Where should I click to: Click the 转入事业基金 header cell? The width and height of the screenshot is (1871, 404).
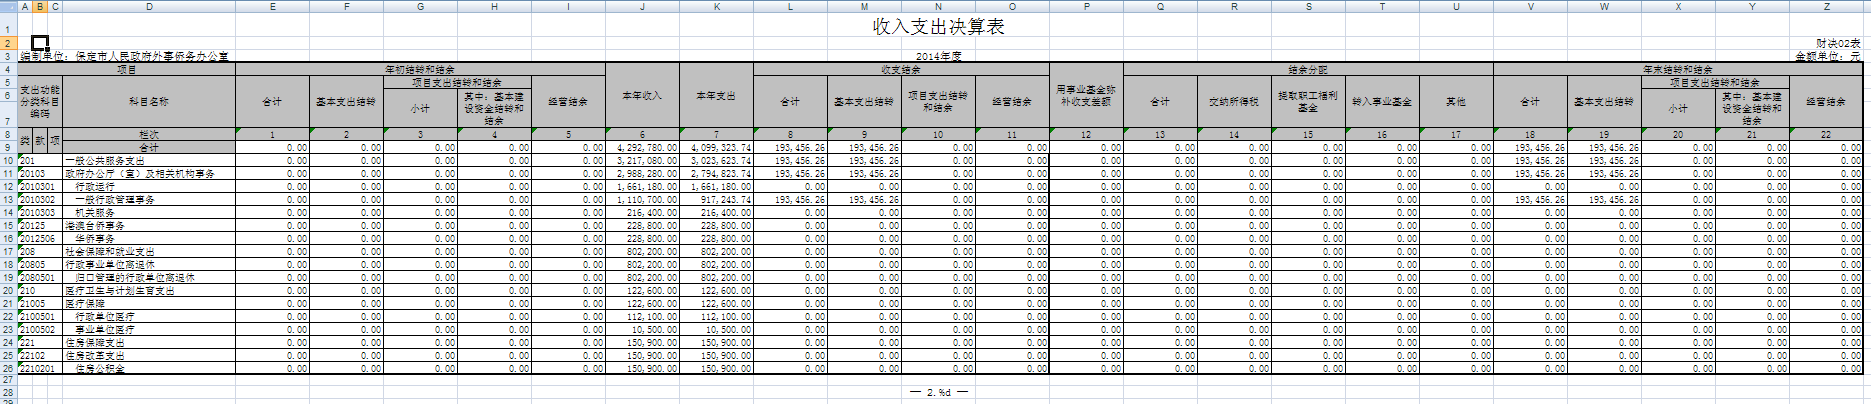(x=1382, y=101)
